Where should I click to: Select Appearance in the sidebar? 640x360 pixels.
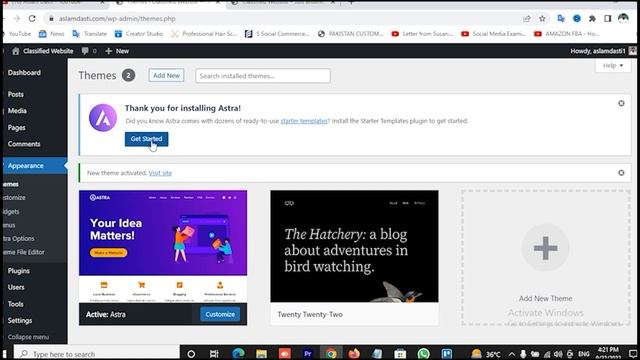pos(25,166)
